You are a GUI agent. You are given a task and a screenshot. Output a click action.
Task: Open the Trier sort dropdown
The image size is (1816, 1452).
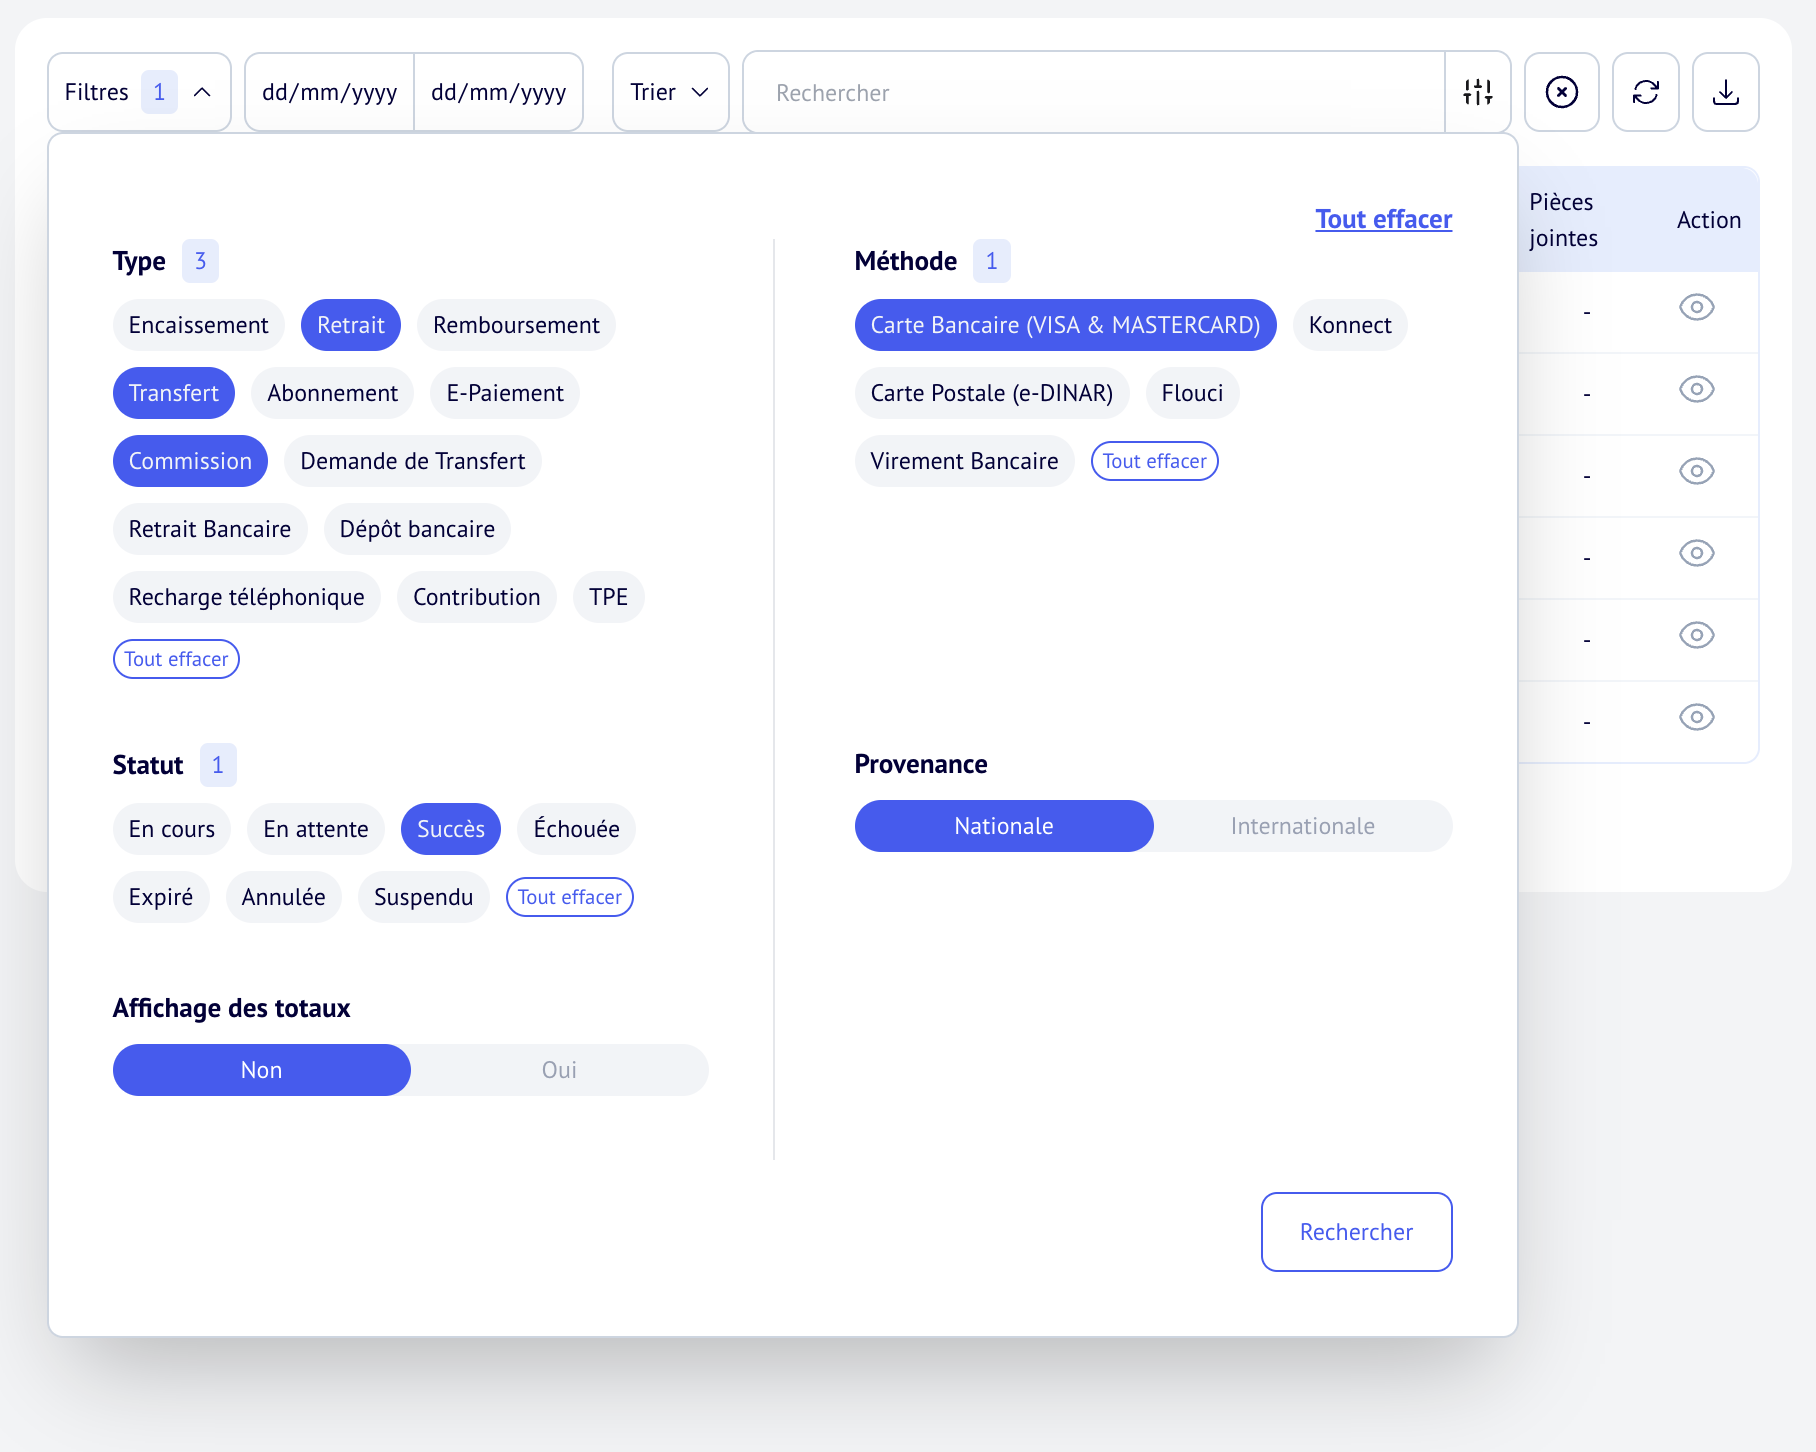(670, 92)
